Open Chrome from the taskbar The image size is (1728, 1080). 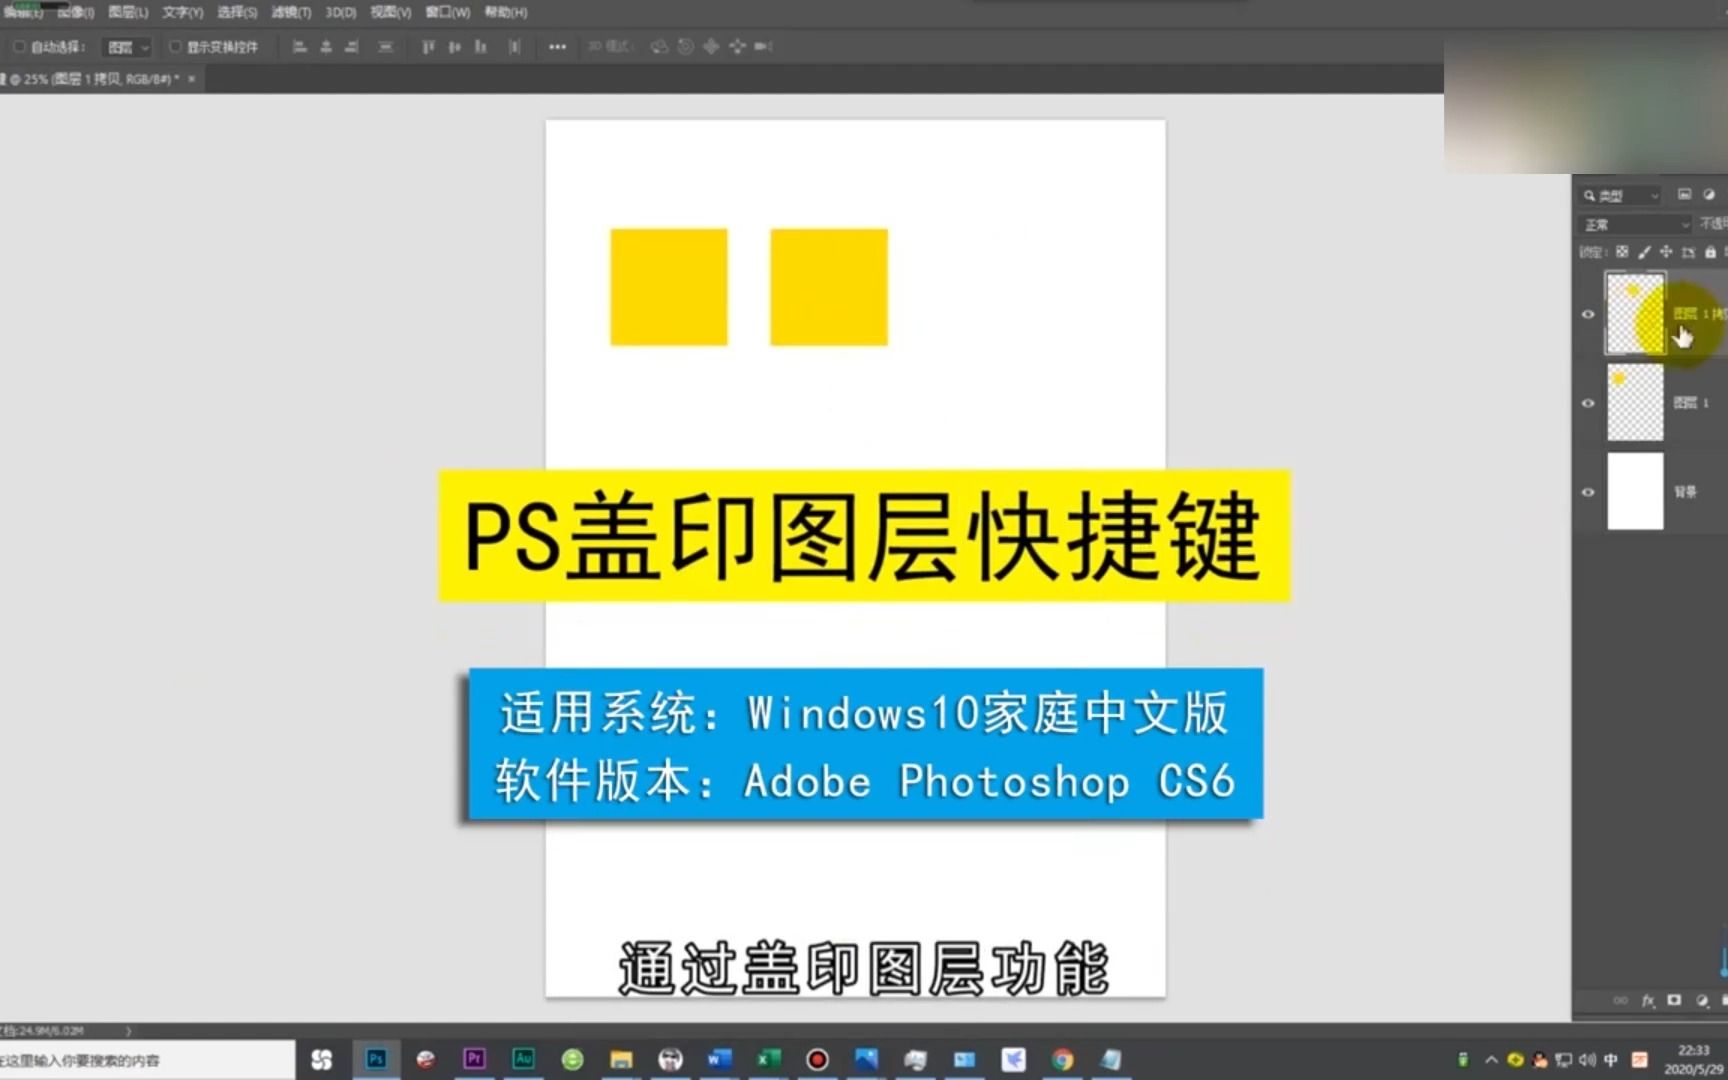[1062, 1059]
